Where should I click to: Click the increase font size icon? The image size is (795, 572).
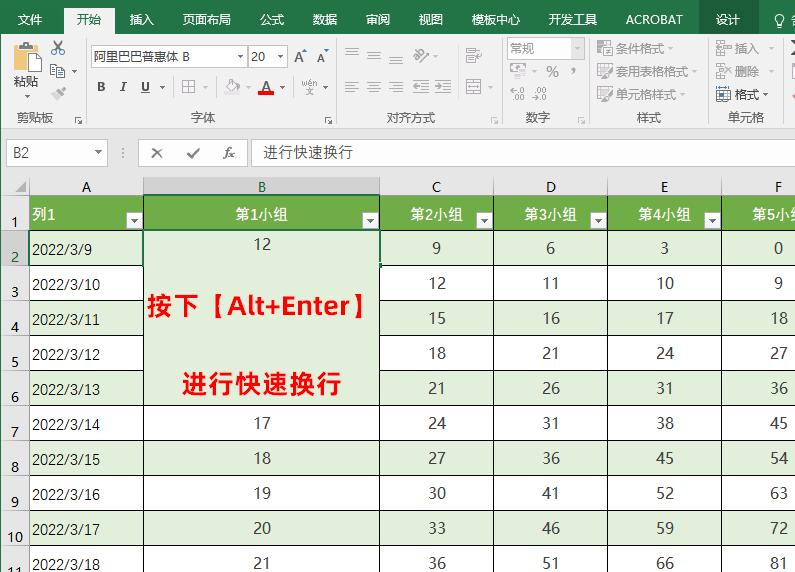click(300, 57)
